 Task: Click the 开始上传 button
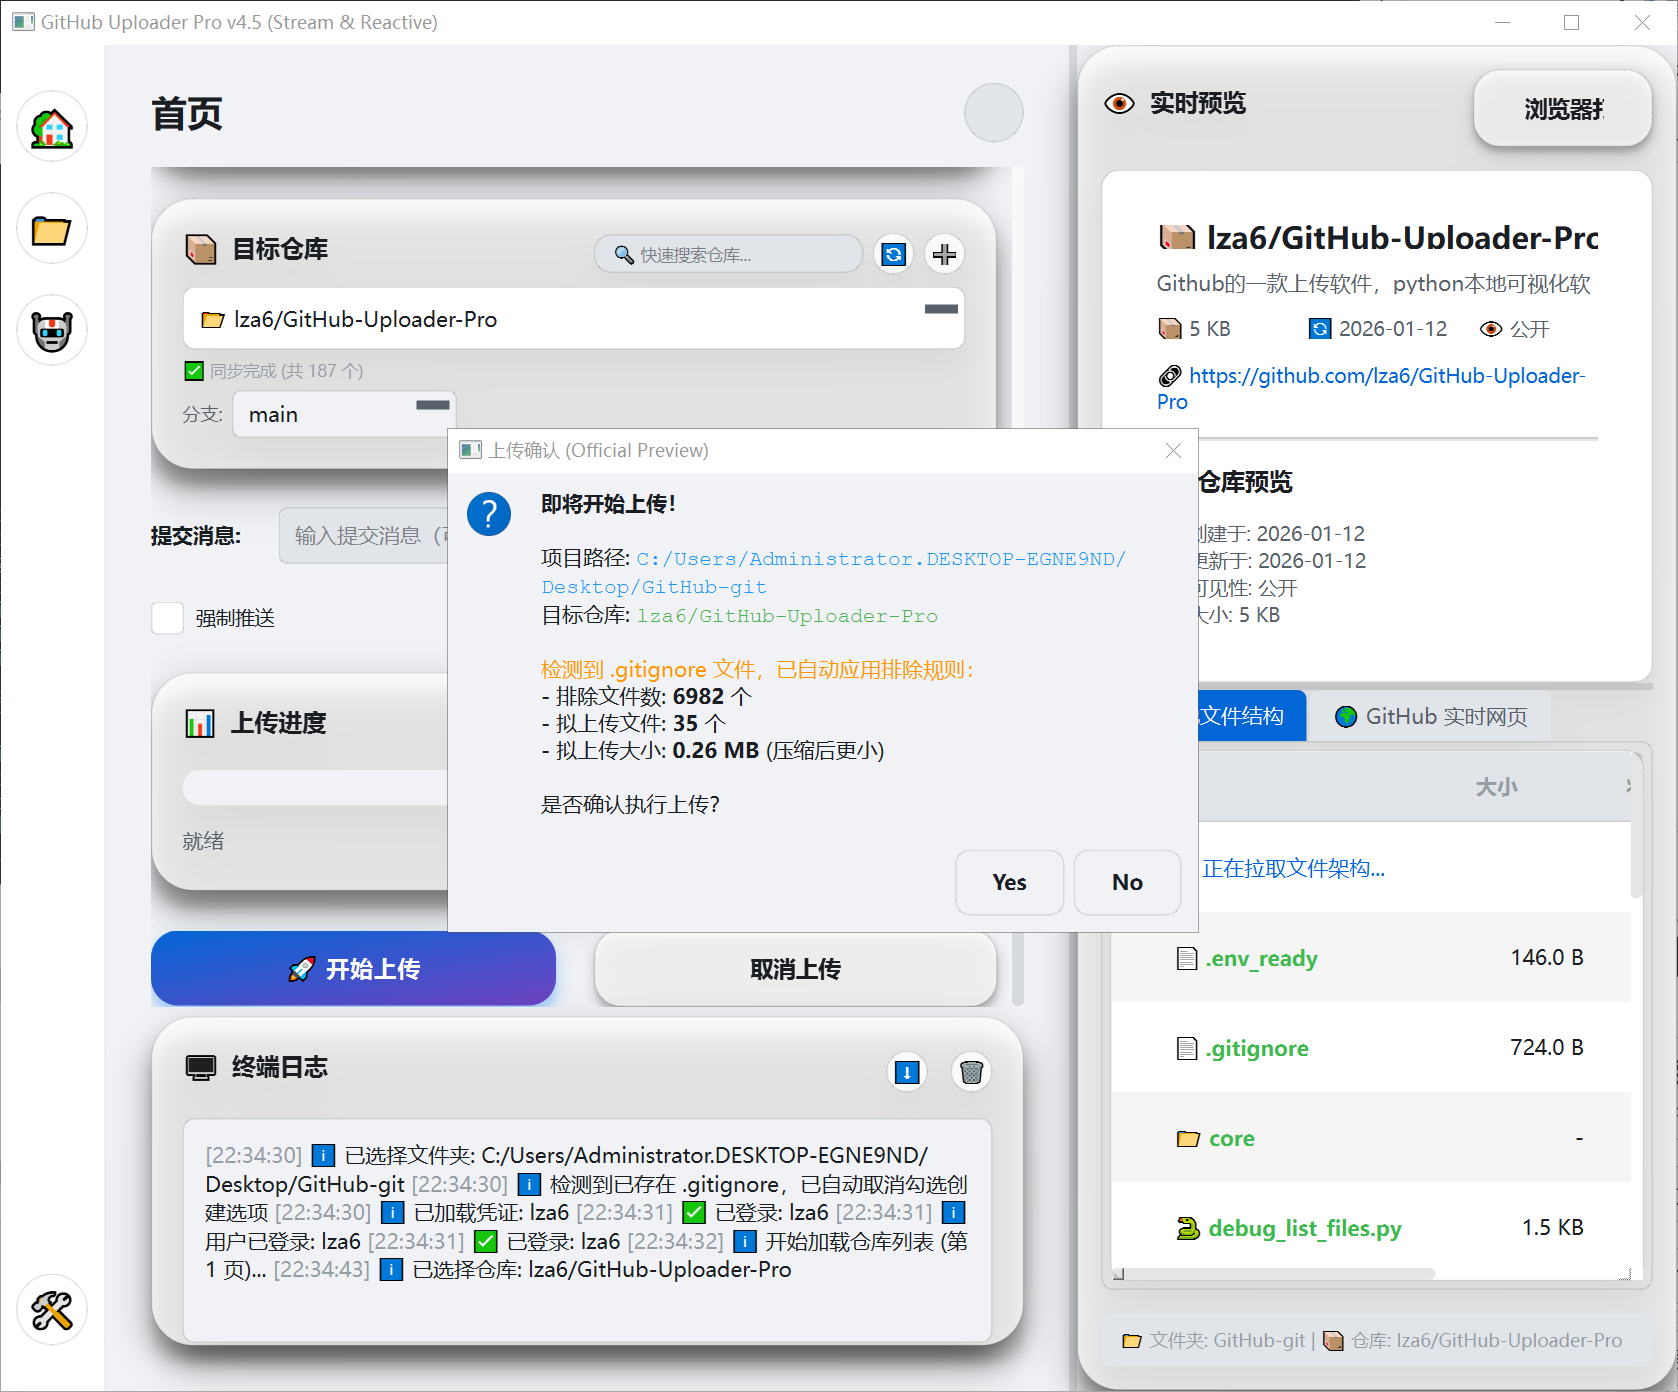coord(353,968)
